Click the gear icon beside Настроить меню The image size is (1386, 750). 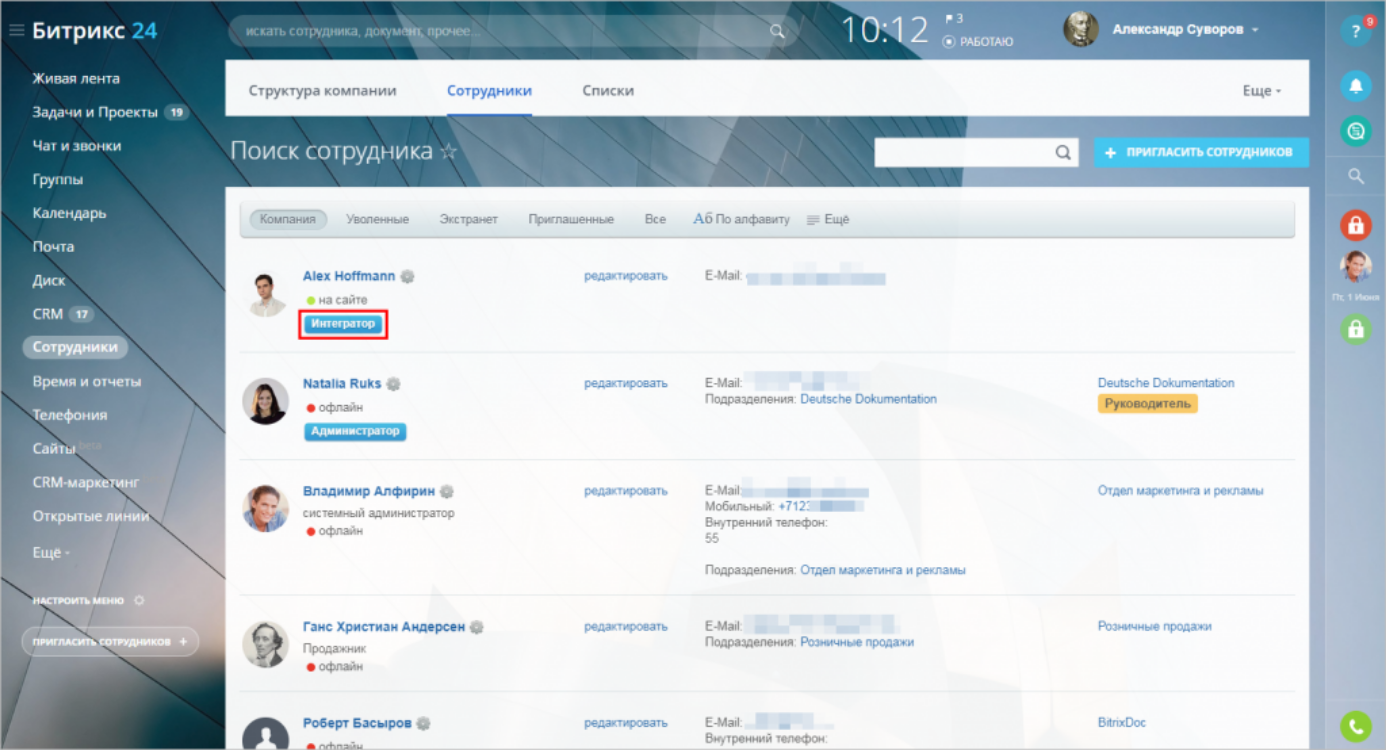[x=139, y=601]
